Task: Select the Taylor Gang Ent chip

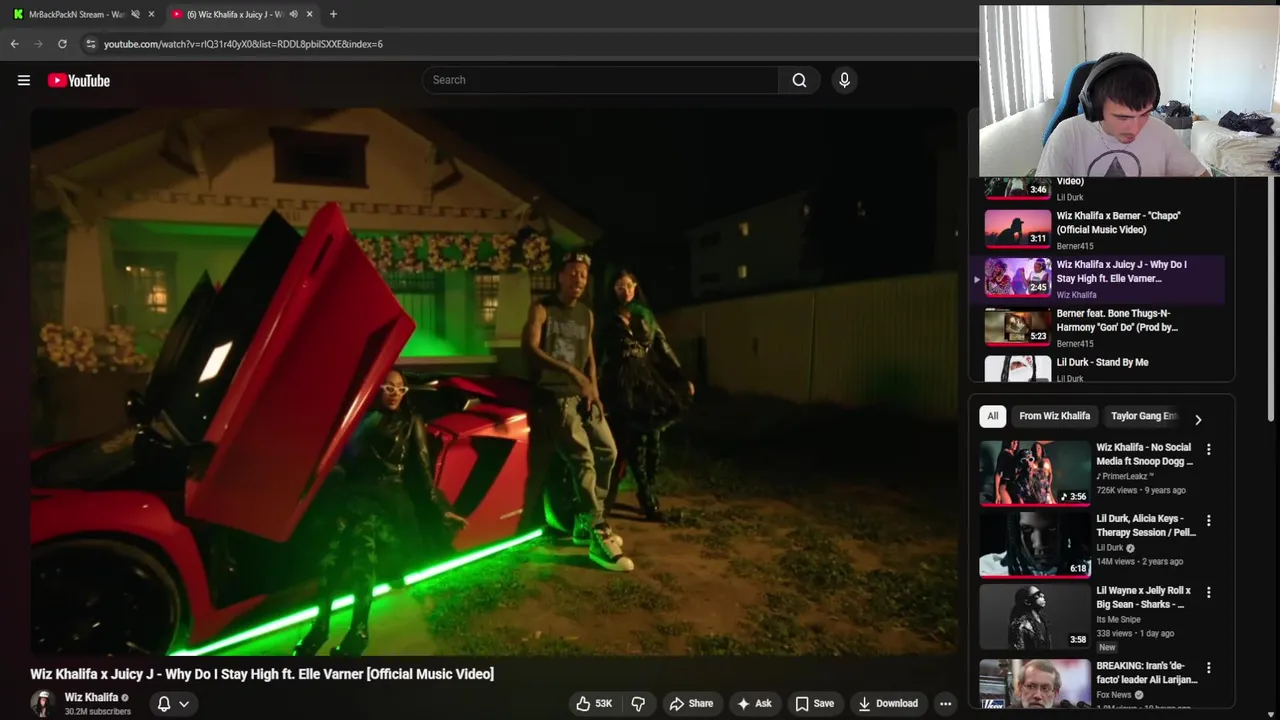Action: pyautogui.click(x=1144, y=416)
